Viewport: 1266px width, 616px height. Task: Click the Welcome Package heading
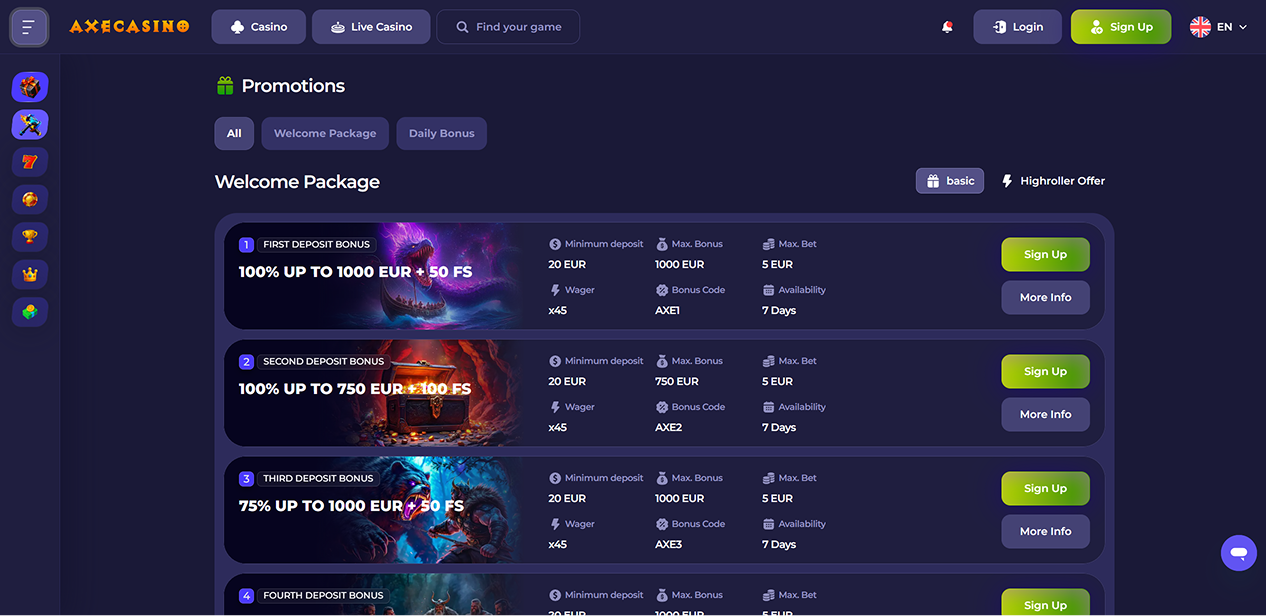click(297, 182)
